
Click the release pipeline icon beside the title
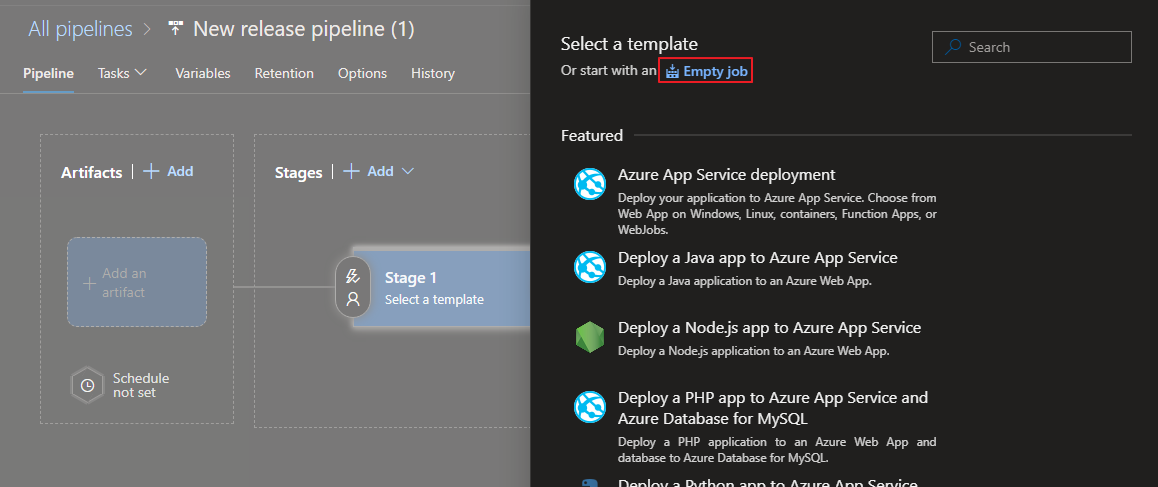pyautogui.click(x=176, y=29)
